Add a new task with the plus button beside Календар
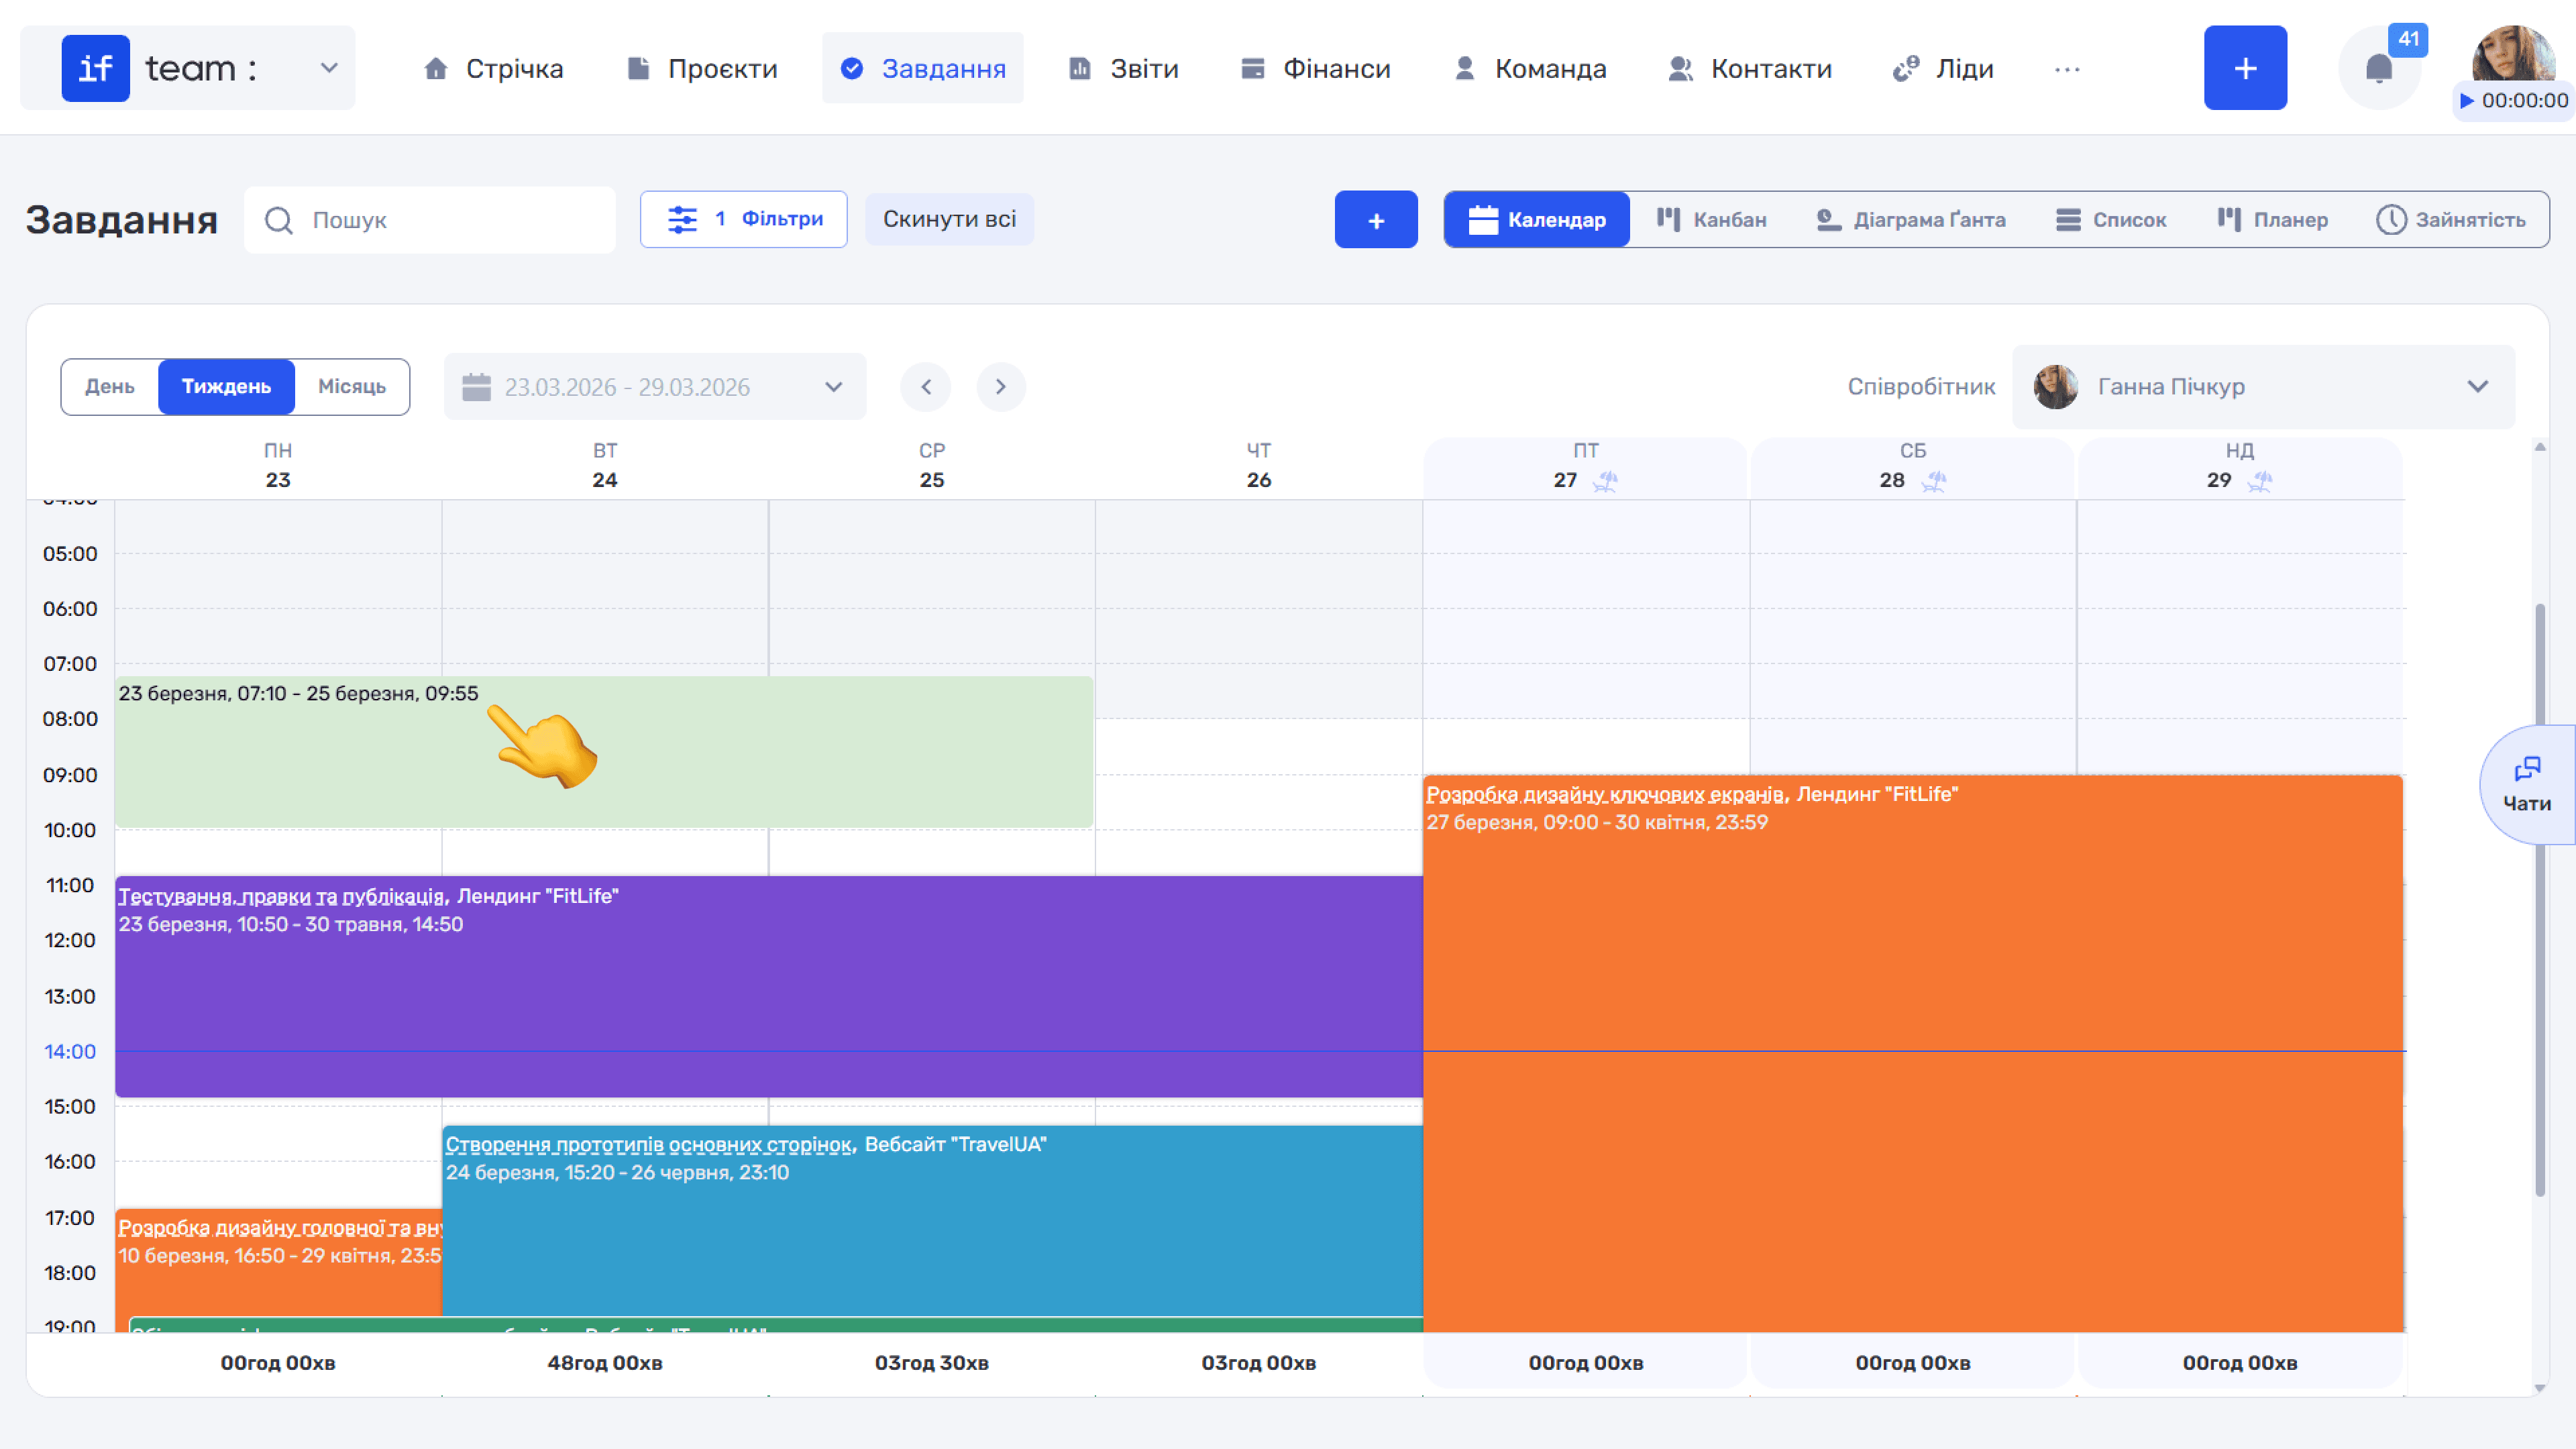 pyautogui.click(x=1376, y=219)
